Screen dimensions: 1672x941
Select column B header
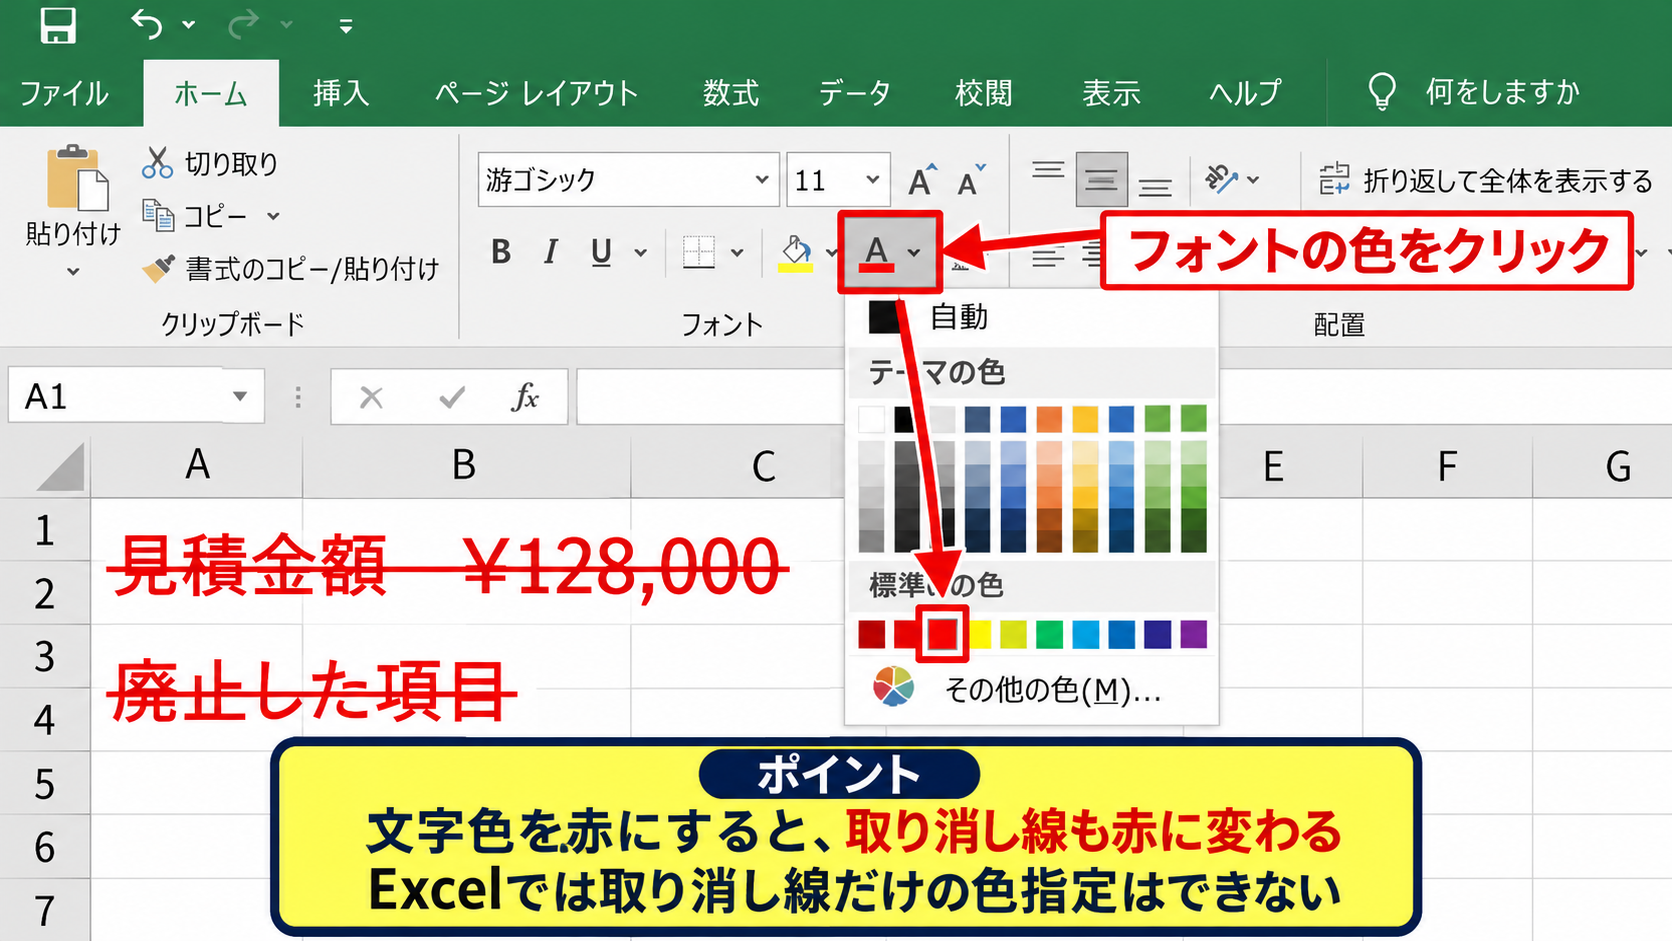click(464, 465)
